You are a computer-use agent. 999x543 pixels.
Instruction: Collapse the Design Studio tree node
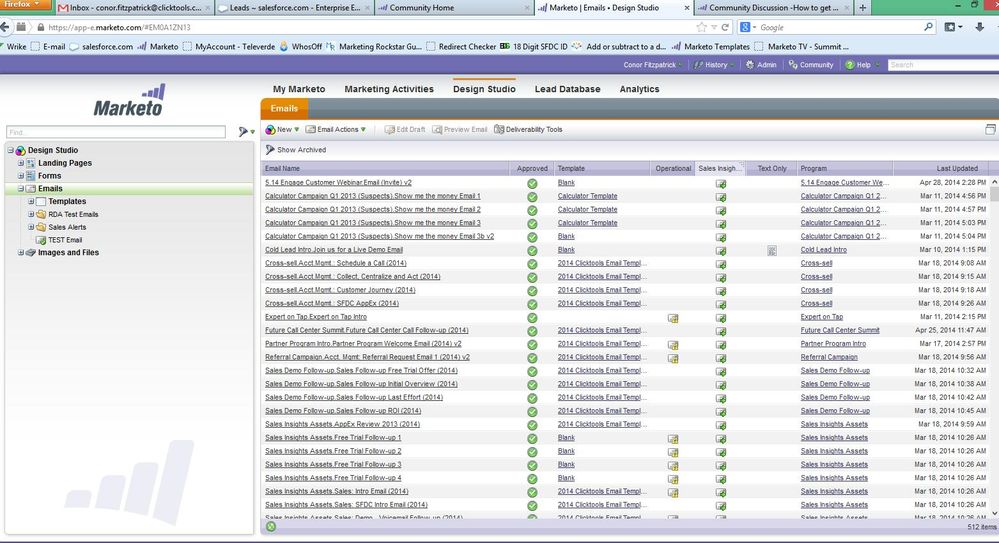click(x=11, y=150)
